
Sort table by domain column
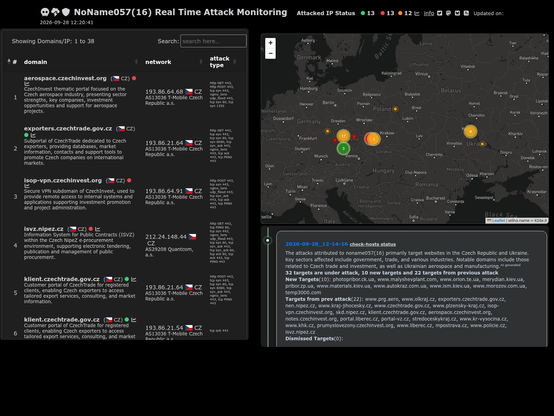tap(81, 62)
